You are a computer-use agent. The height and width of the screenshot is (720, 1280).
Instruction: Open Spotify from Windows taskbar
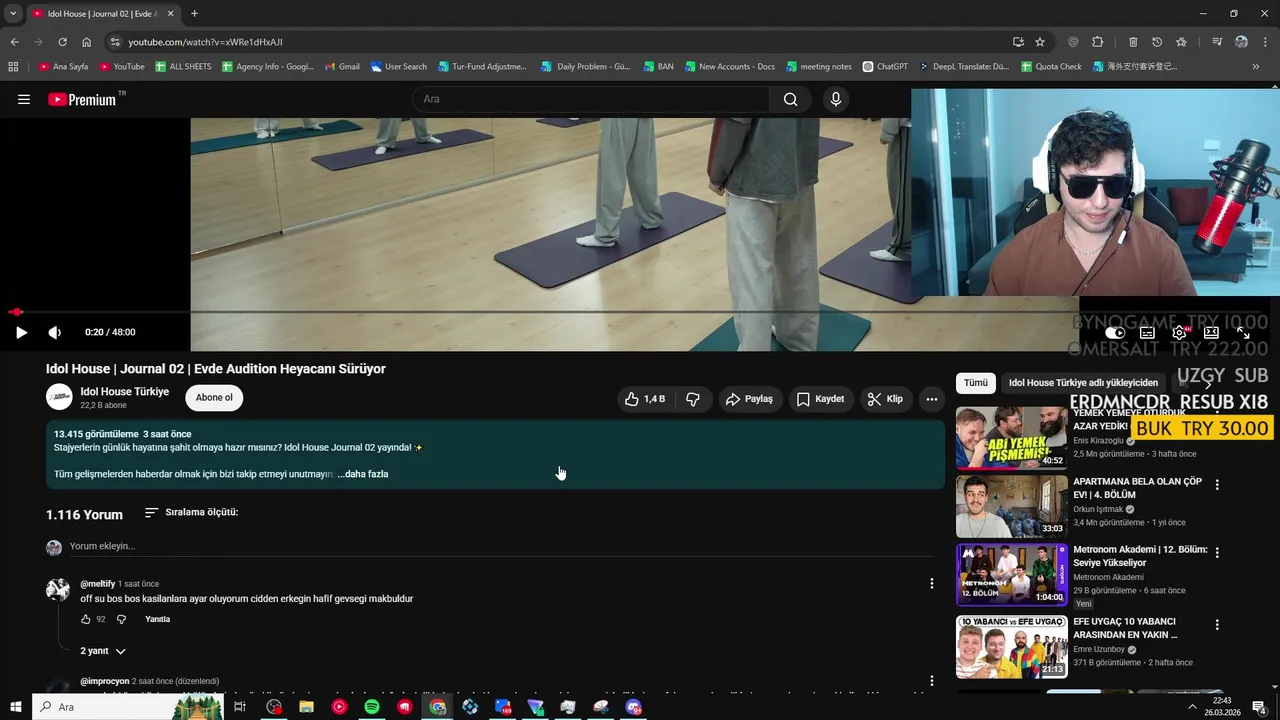click(x=372, y=707)
